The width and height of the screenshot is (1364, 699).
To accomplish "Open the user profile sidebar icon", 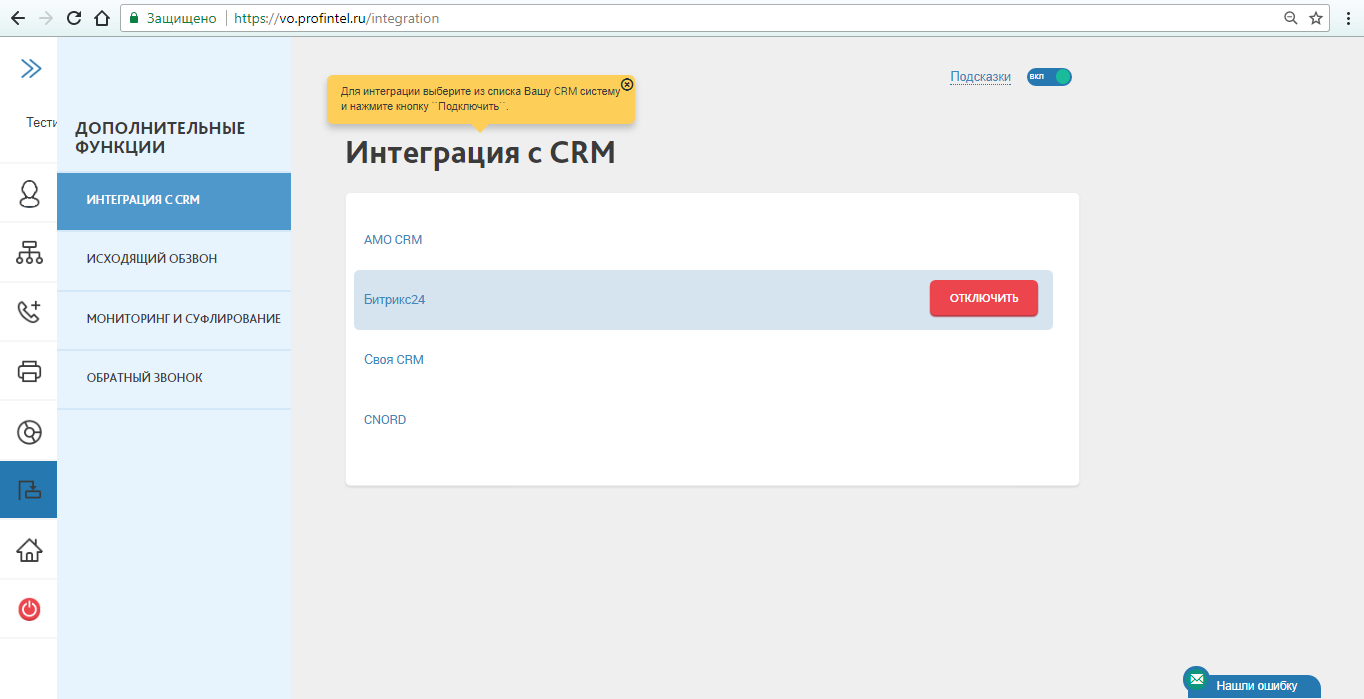I will (x=29, y=193).
